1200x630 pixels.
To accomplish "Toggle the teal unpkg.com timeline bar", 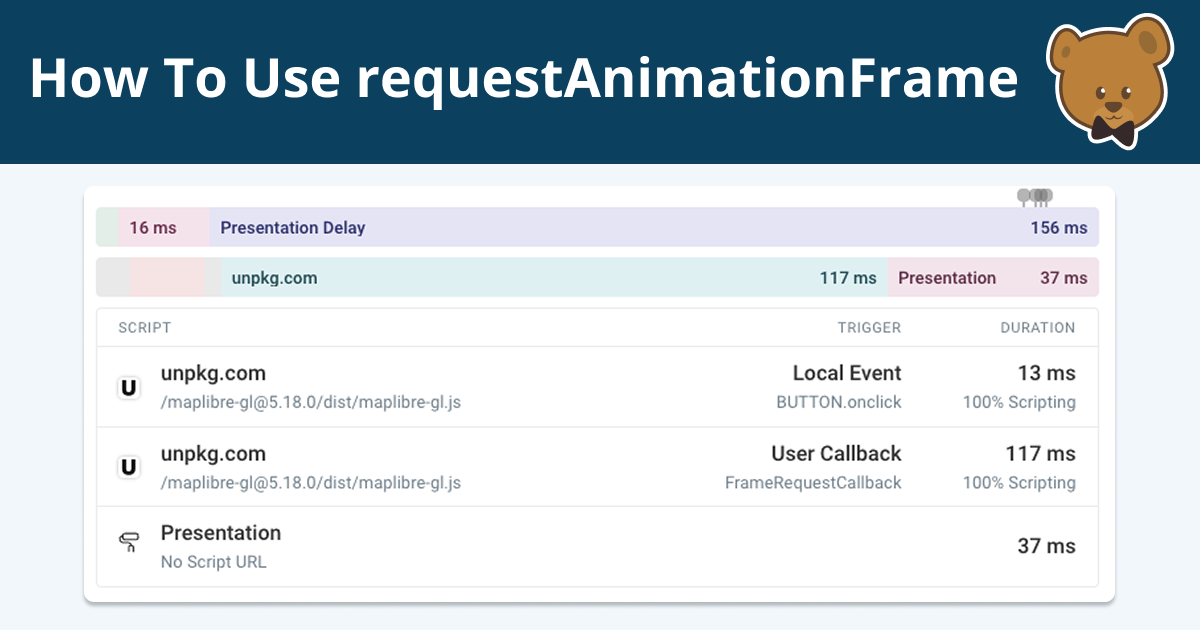I will click(x=550, y=277).
